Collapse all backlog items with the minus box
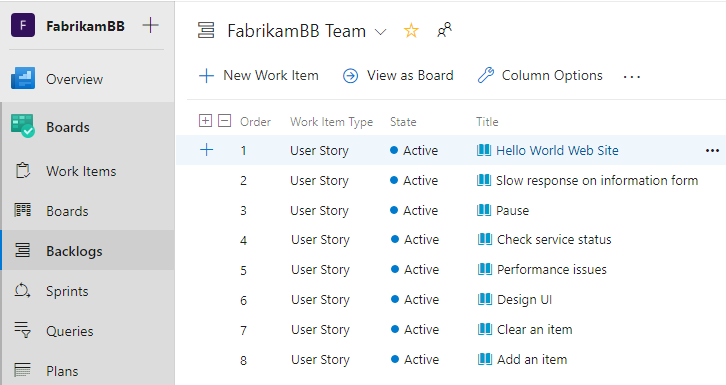 click(x=225, y=121)
